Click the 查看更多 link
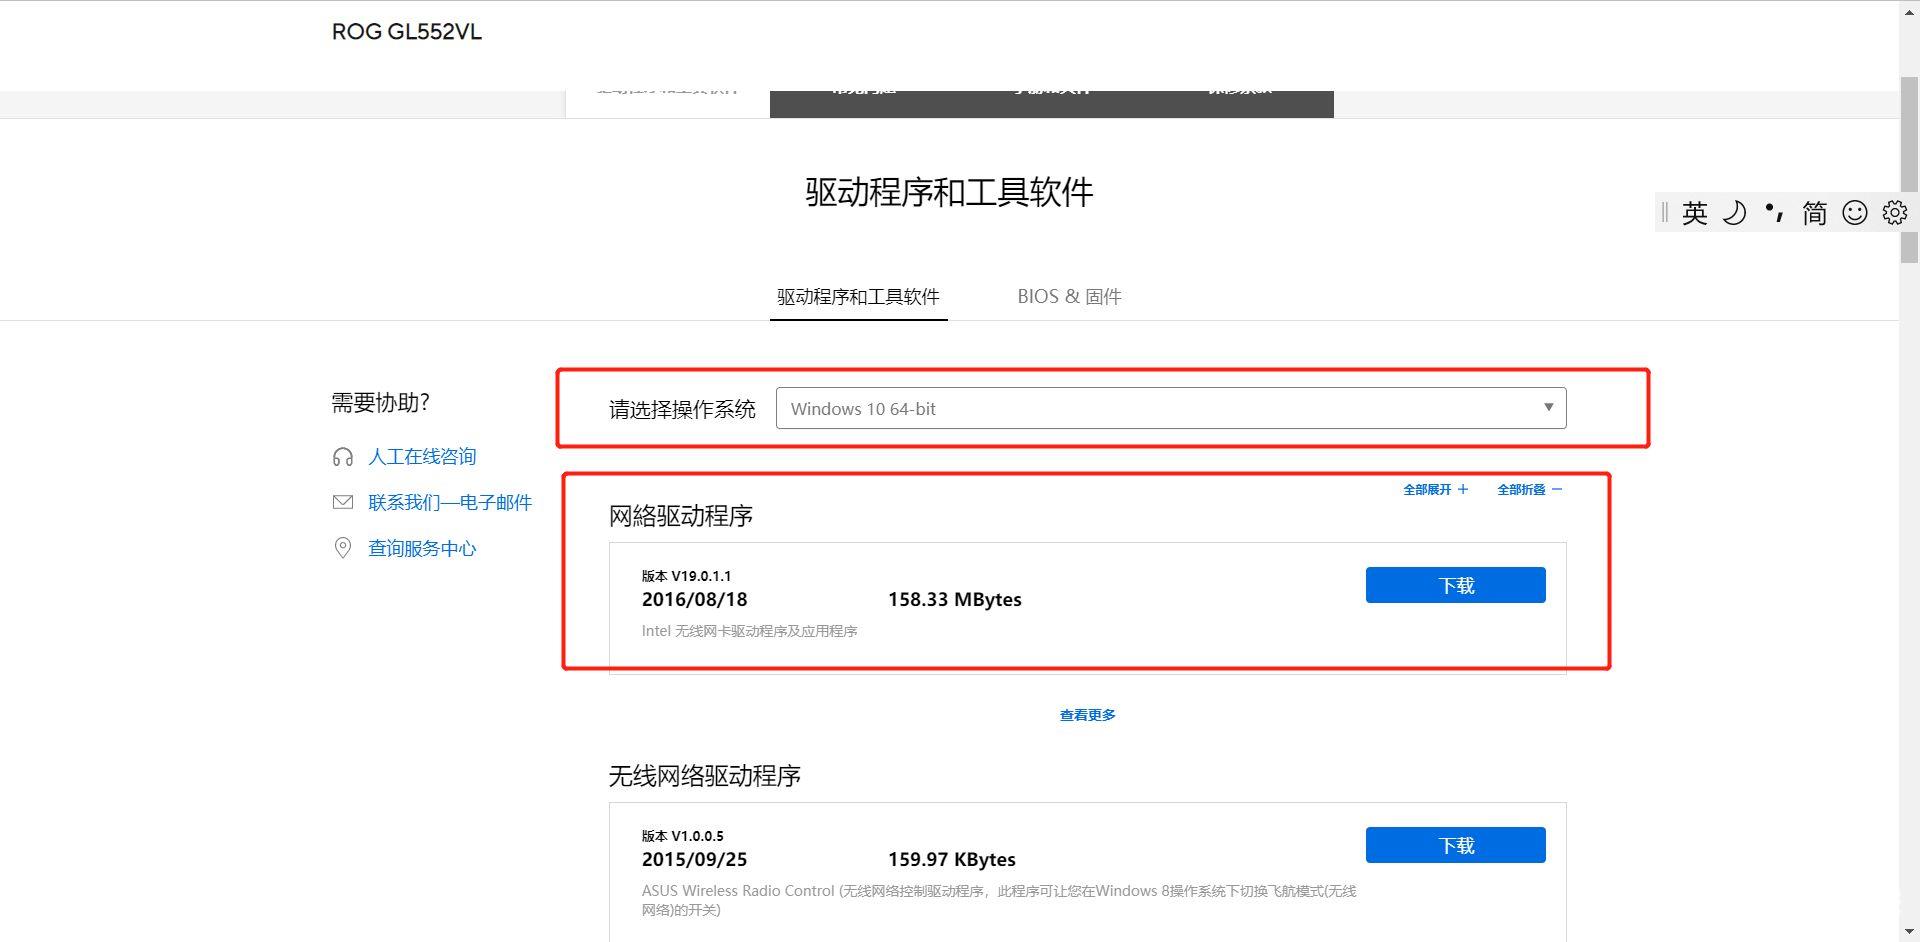The height and width of the screenshot is (942, 1920). tap(1087, 715)
